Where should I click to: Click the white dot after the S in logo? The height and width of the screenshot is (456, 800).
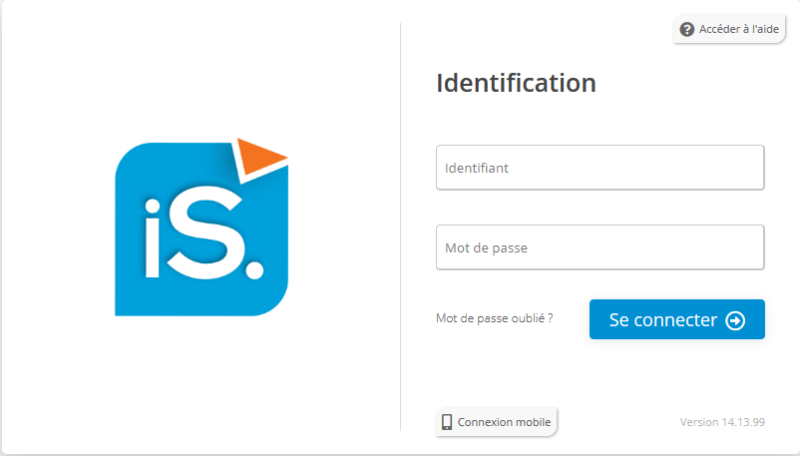click(x=254, y=269)
